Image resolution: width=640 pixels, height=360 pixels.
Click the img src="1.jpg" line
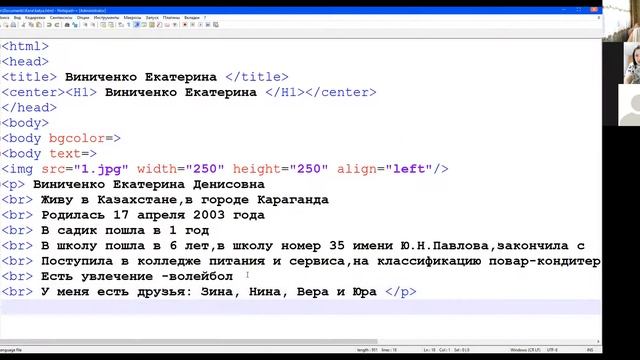click(x=225, y=169)
